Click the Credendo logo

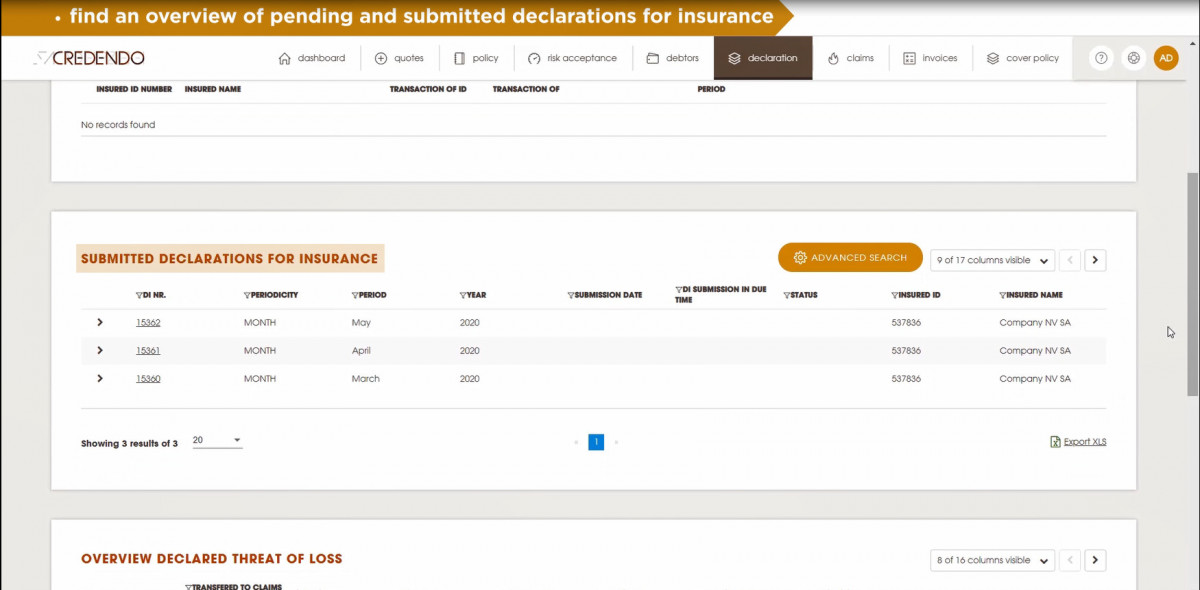[89, 58]
